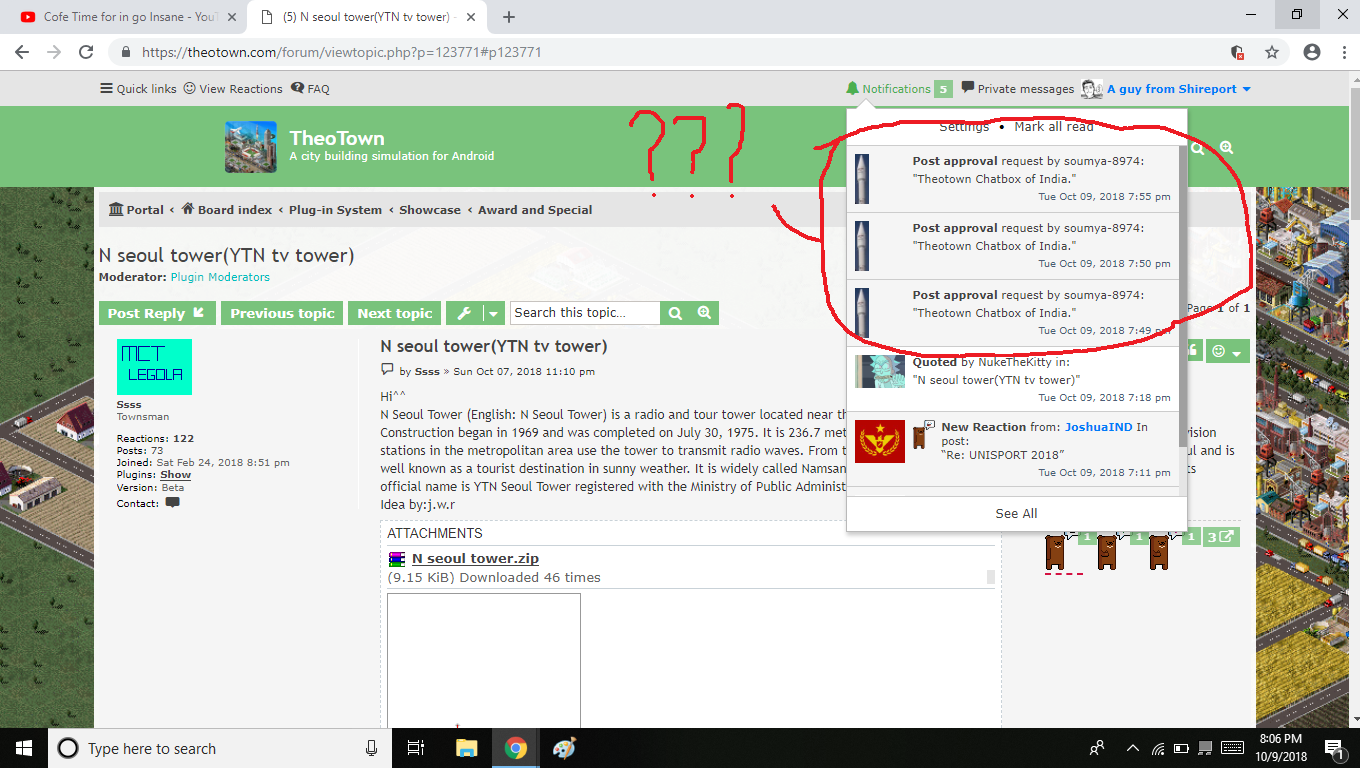Click the zip archive file icon

click(397, 559)
